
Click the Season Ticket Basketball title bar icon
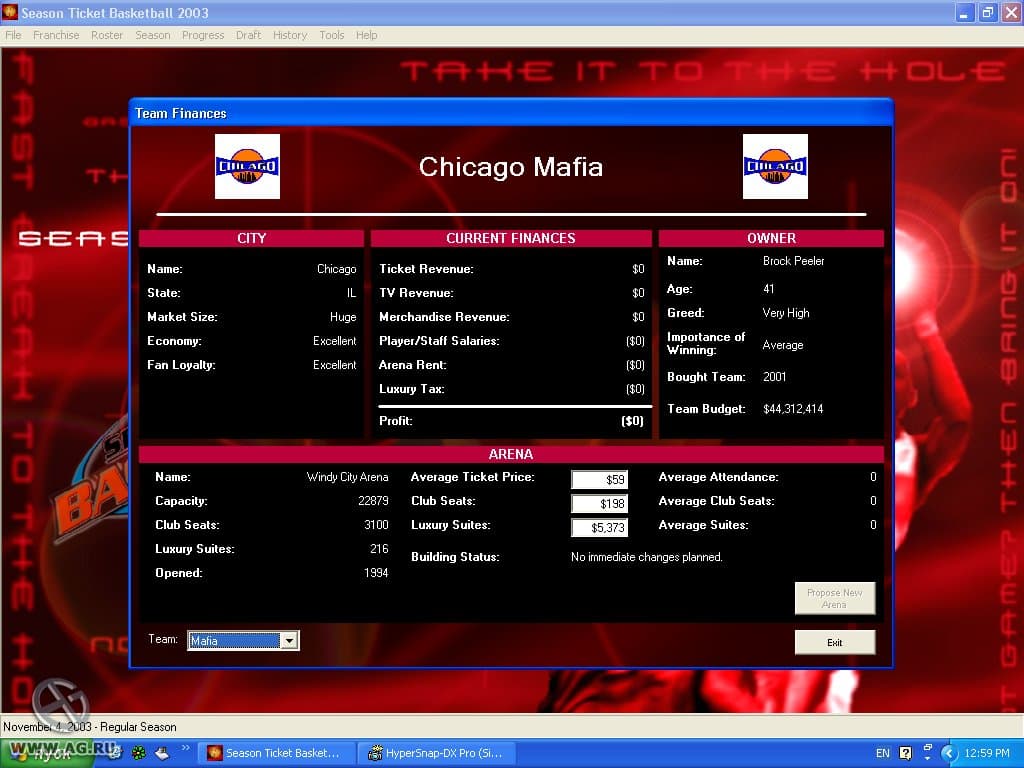[10, 12]
